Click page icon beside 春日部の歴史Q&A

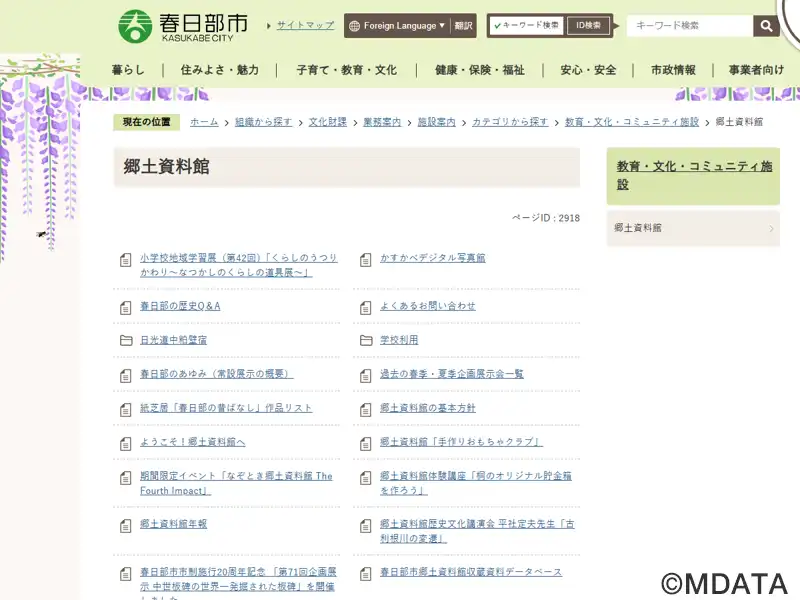[126, 308]
